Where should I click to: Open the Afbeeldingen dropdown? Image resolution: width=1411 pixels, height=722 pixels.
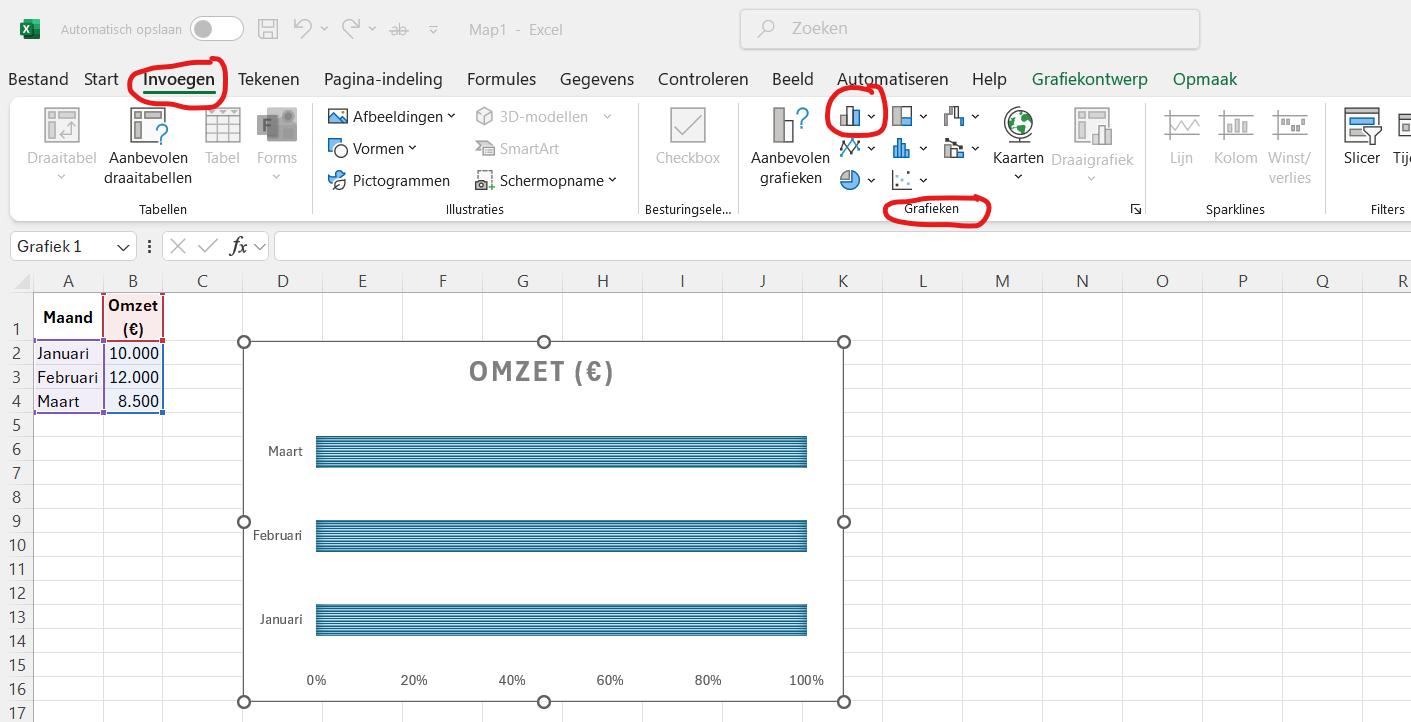click(391, 116)
